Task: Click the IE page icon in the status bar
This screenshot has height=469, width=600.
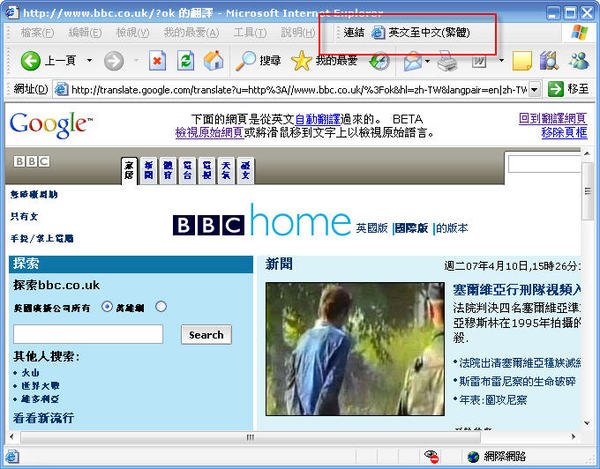Action: point(12,457)
